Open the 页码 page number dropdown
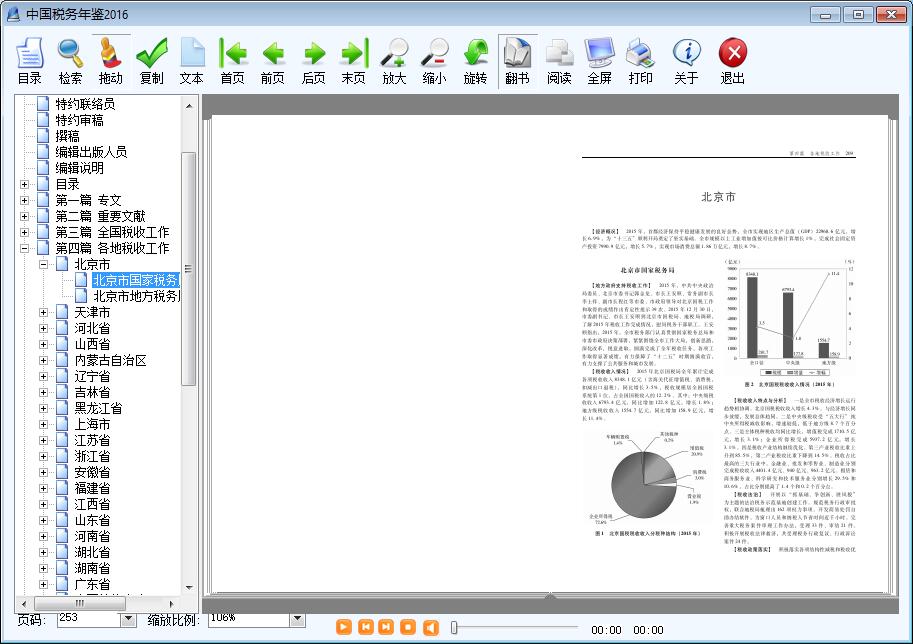This screenshot has width=913, height=644. coord(128,620)
